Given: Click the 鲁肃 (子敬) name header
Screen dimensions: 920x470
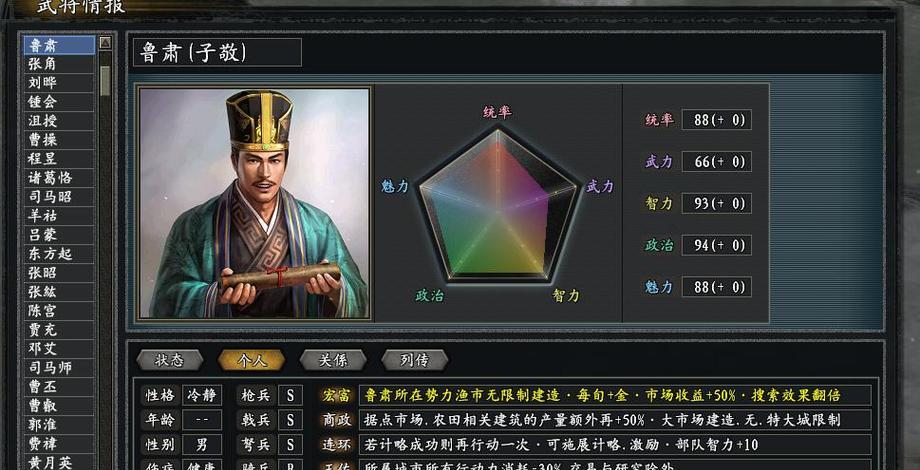Looking at the screenshot, I should point(217,52).
